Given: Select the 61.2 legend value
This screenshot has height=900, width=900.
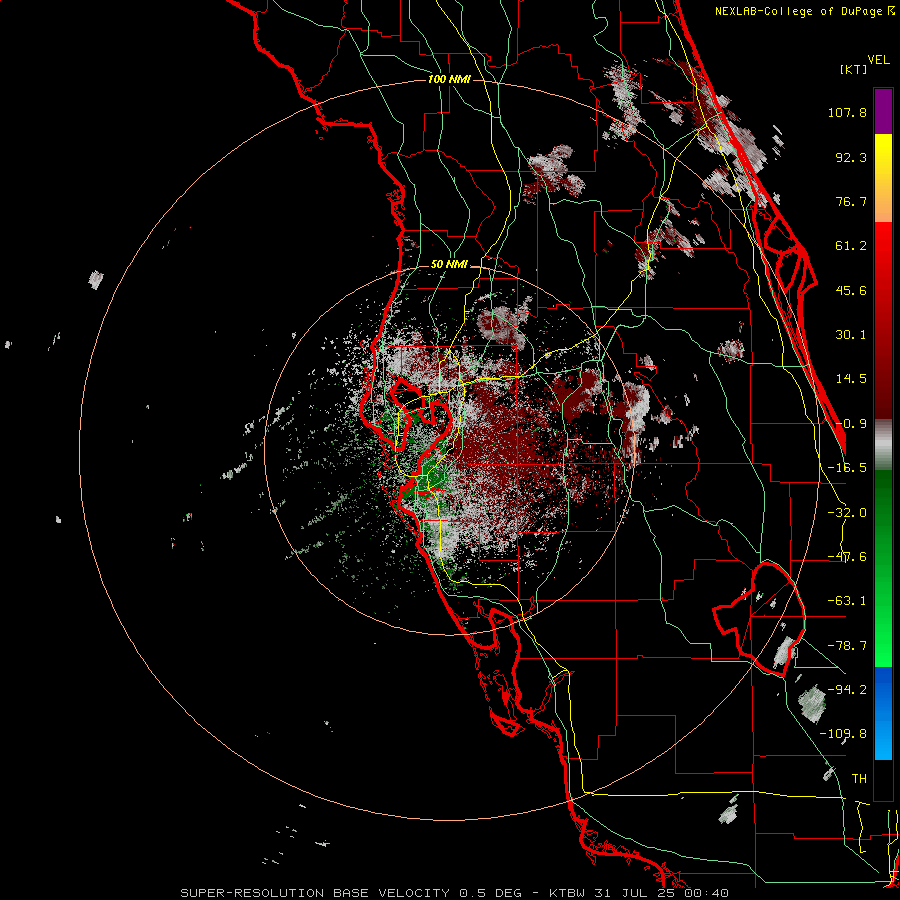Looking at the screenshot, I should click(851, 246).
